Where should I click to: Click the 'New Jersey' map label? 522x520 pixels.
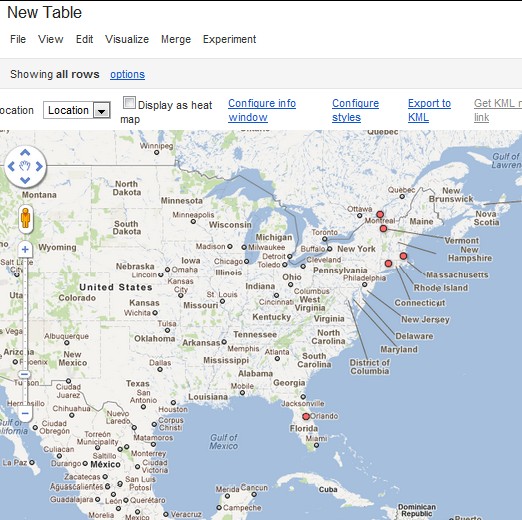425,319
